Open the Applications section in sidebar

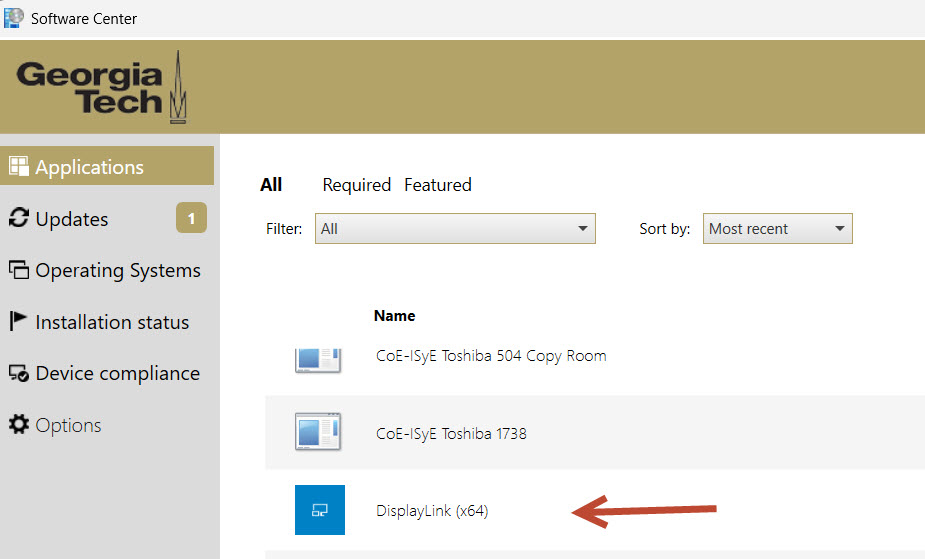[107, 166]
